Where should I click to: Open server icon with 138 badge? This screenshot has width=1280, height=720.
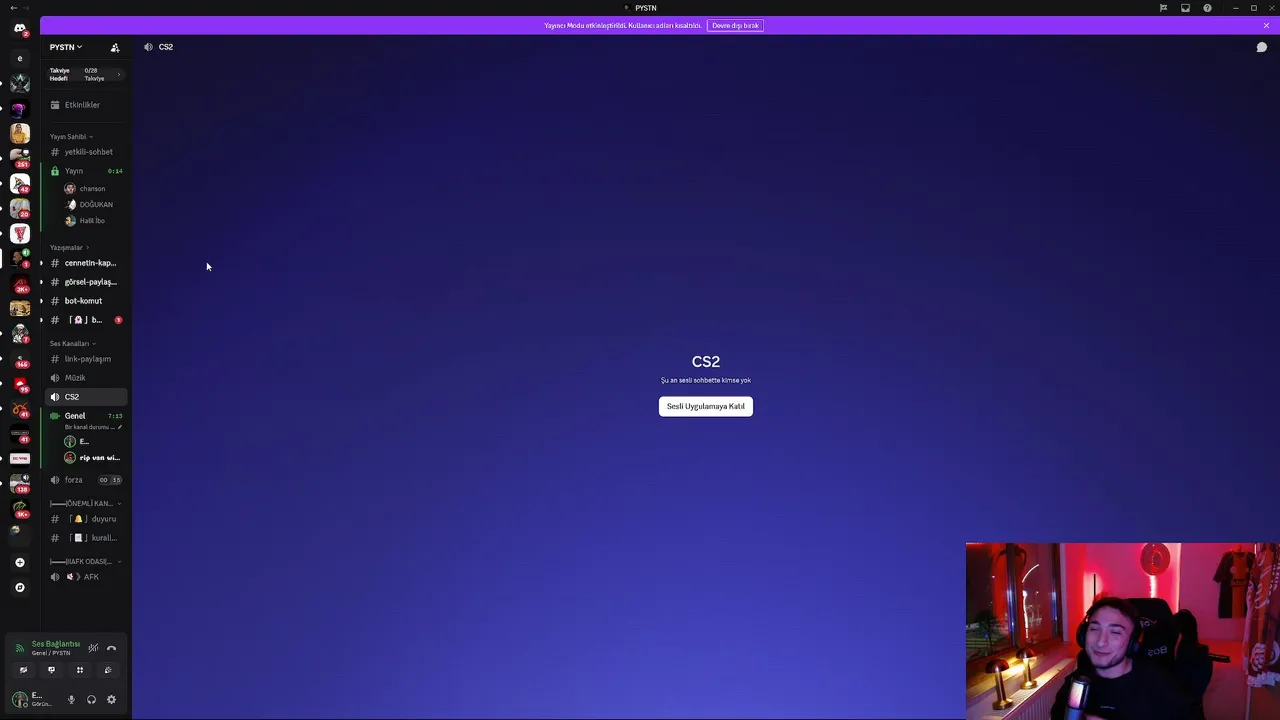coord(20,484)
